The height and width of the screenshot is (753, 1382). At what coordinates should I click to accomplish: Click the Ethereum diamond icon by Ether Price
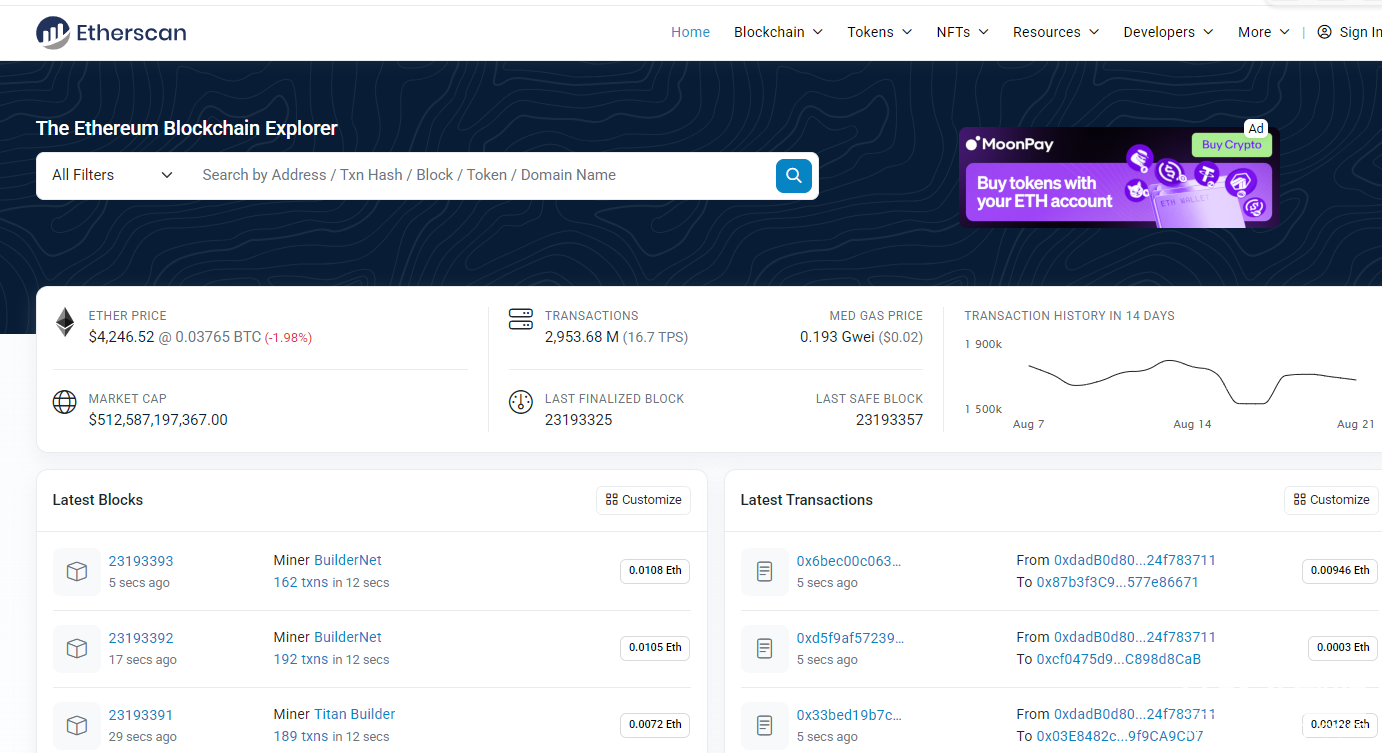coord(65,322)
